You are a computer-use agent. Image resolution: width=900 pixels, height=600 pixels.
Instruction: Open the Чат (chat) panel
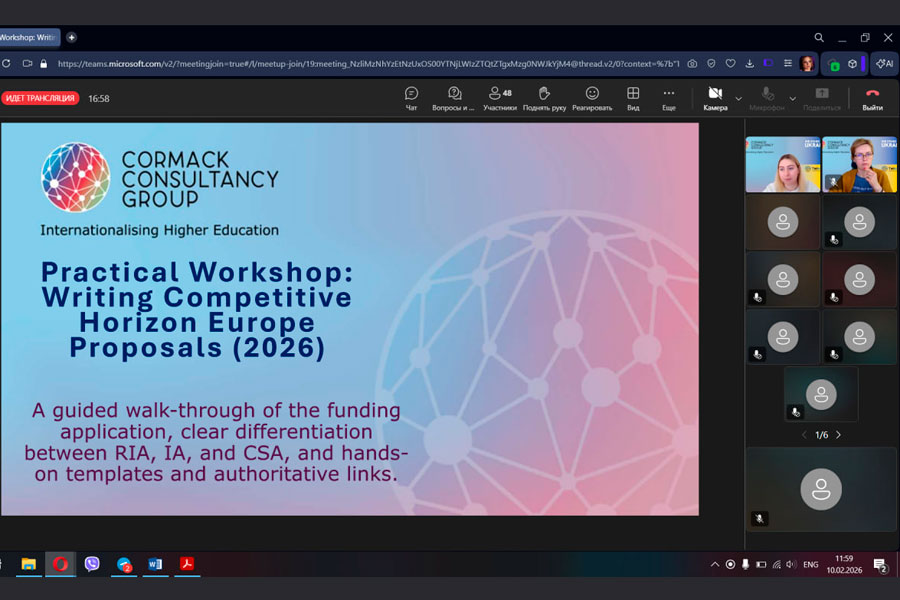[x=411, y=98]
